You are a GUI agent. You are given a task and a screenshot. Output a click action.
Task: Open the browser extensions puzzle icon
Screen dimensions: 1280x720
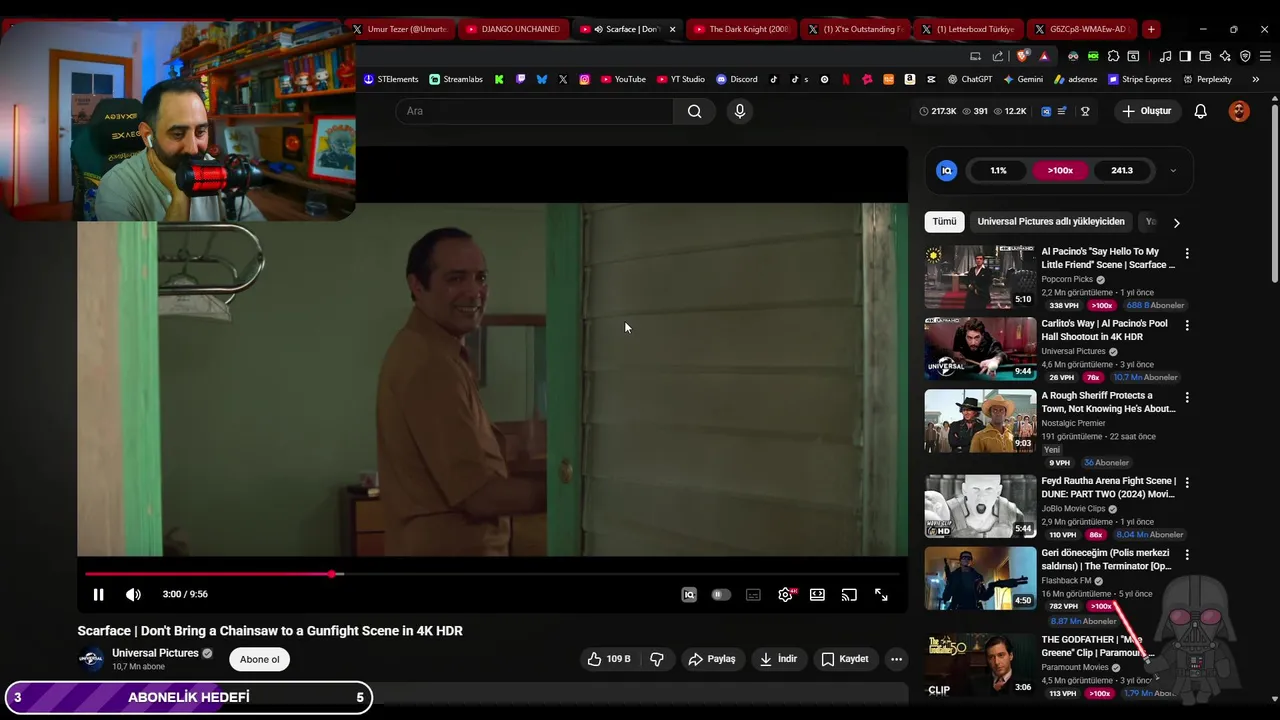click(x=1113, y=56)
